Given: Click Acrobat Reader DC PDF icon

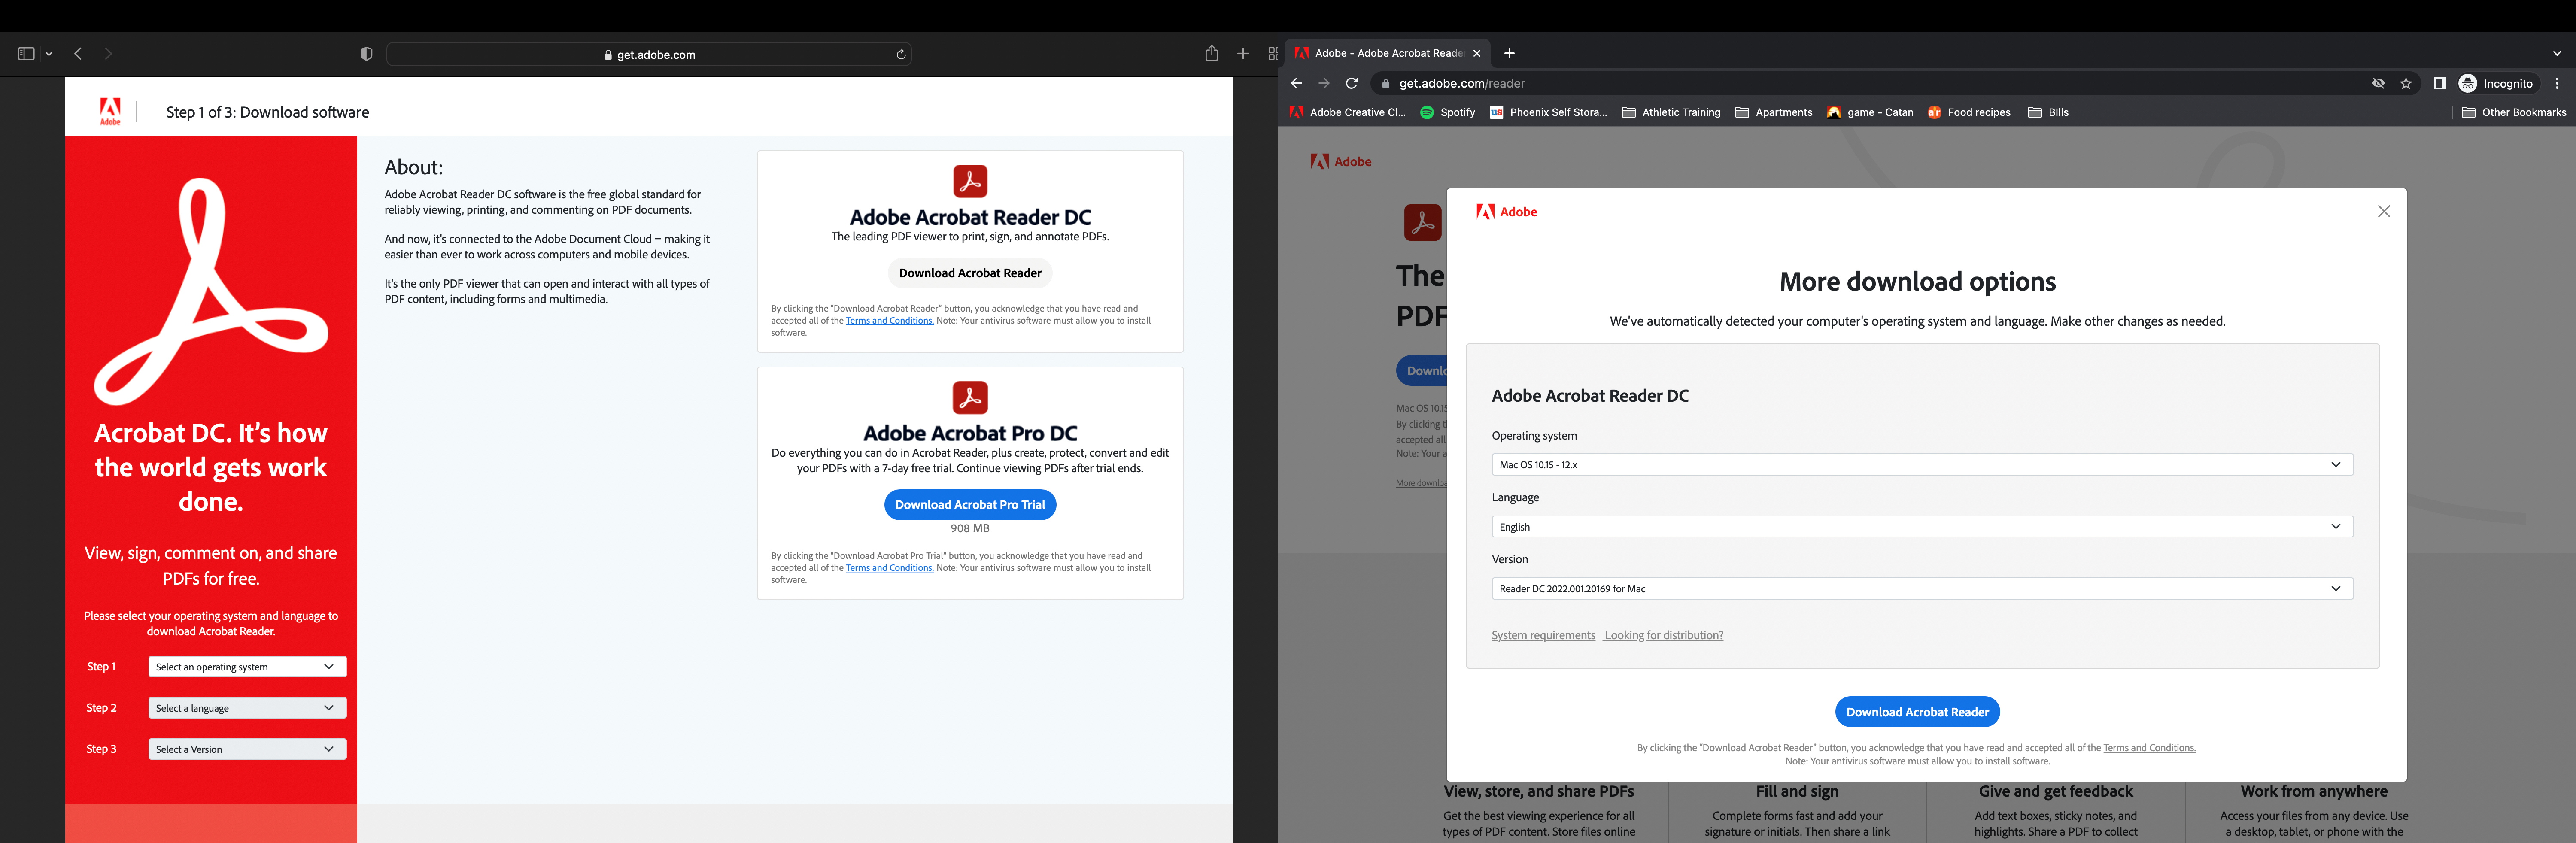Looking at the screenshot, I should [x=970, y=181].
